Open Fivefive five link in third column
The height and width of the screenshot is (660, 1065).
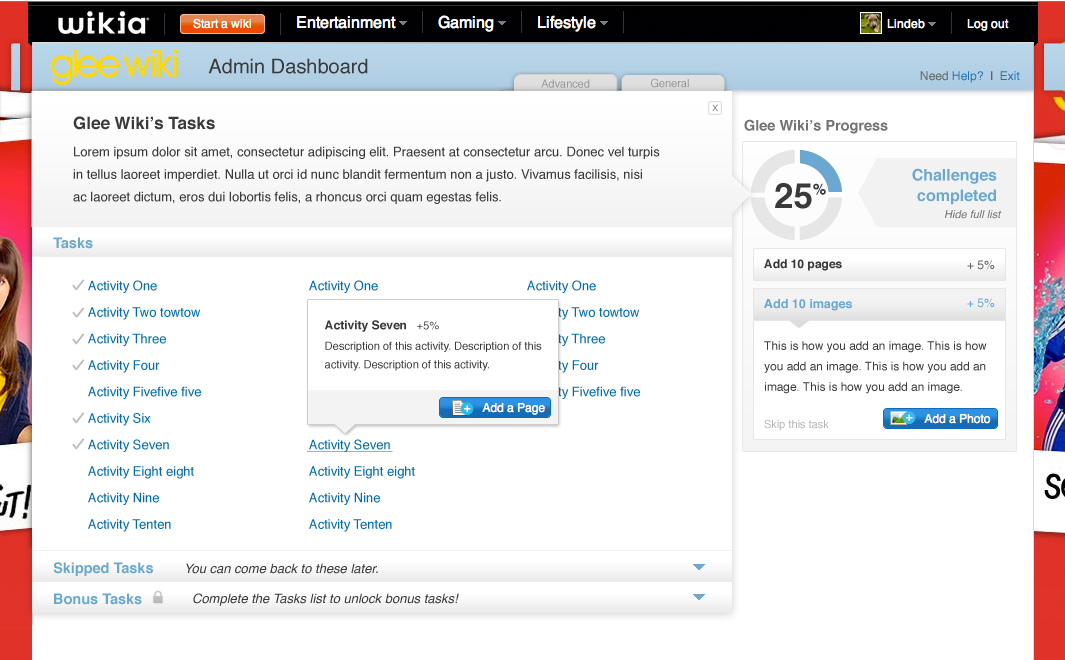coord(600,392)
